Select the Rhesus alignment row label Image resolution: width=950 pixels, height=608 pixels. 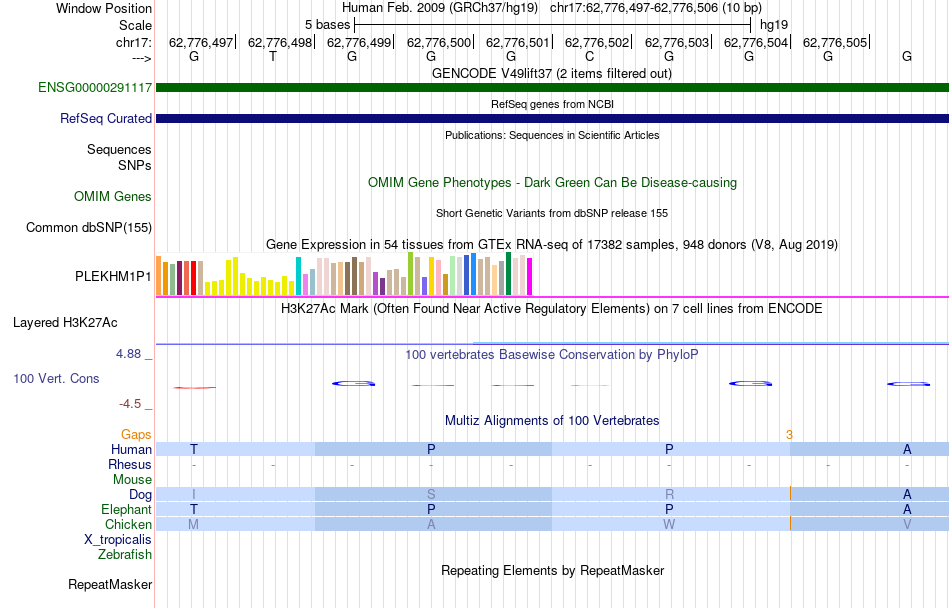pyautogui.click(x=130, y=464)
